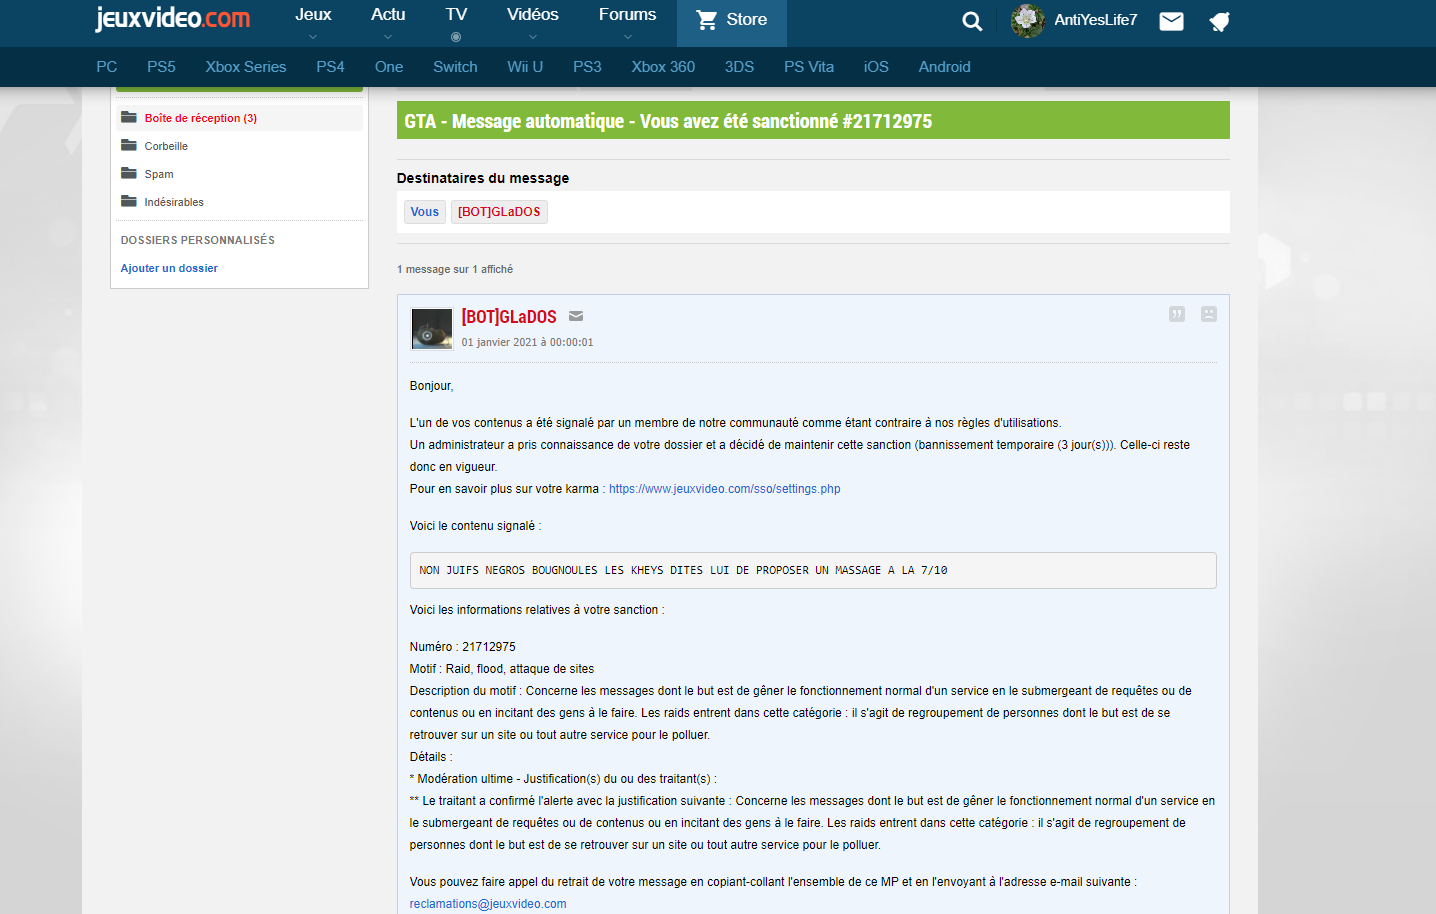Click the private messages envelope icon

[1171, 21]
